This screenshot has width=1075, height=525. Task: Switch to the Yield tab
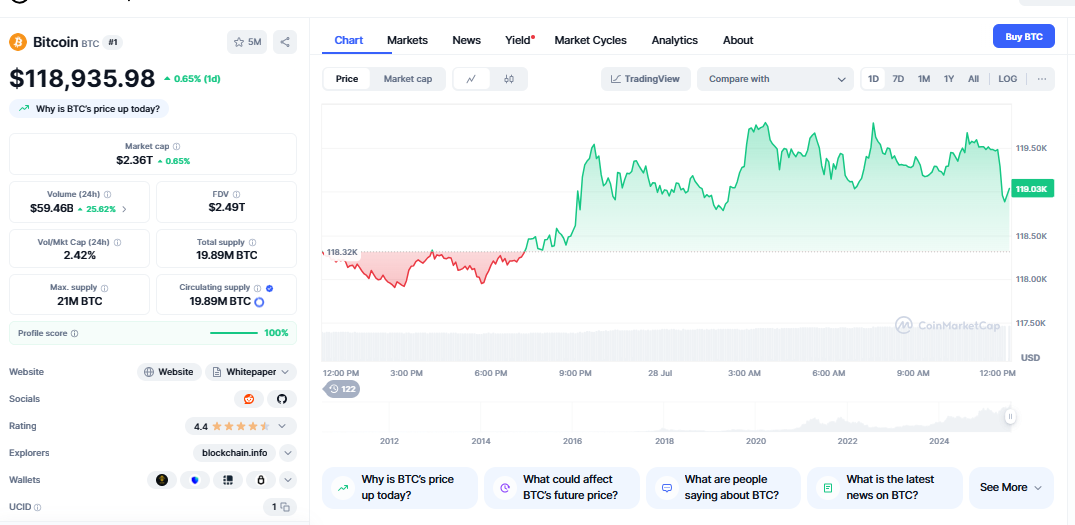tap(519, 40)
